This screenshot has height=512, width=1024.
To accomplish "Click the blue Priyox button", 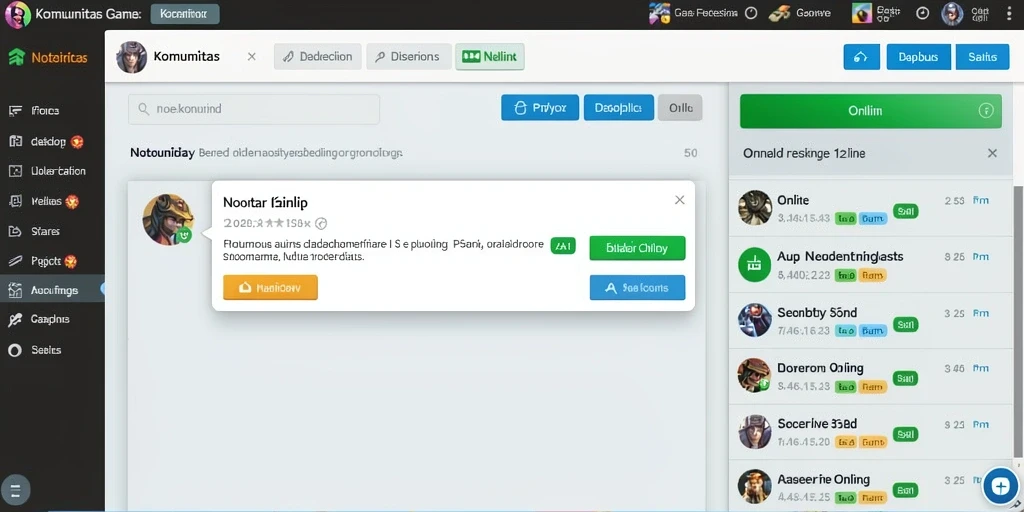I will pos(540,108).
